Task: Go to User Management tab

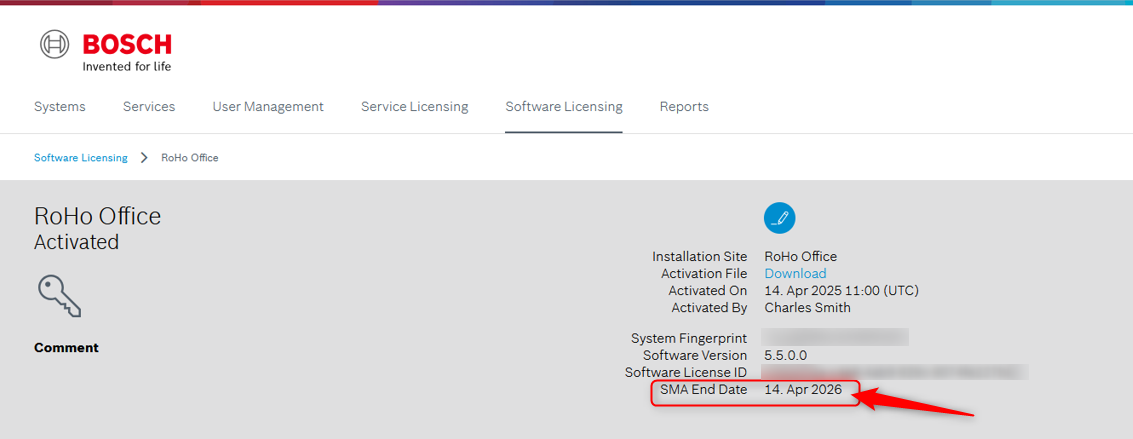Action: 268,107
